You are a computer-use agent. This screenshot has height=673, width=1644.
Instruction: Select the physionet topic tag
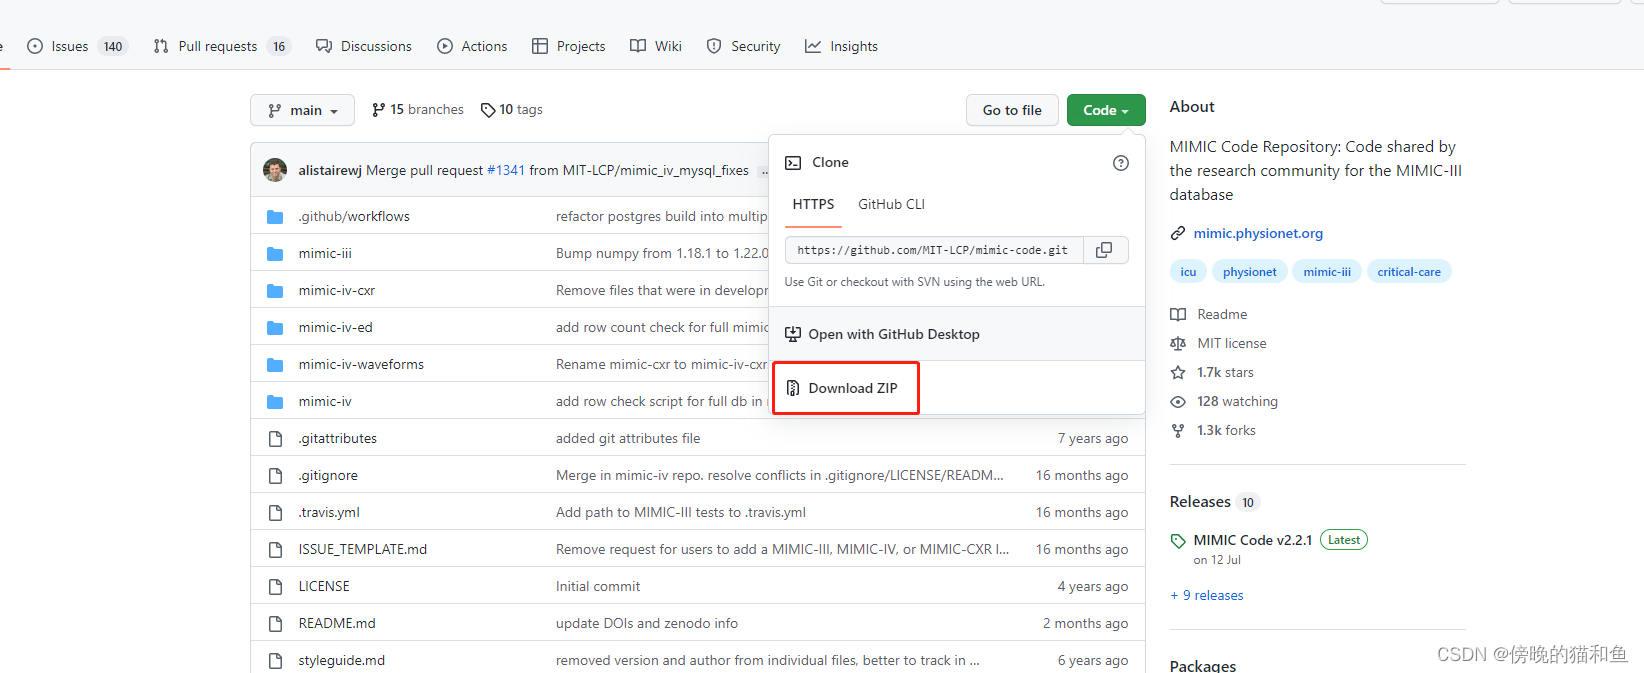tap(1249, 272)
